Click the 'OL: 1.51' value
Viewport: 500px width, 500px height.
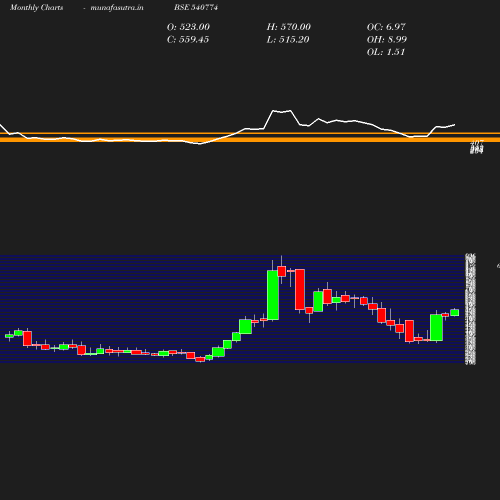(386, 52)
